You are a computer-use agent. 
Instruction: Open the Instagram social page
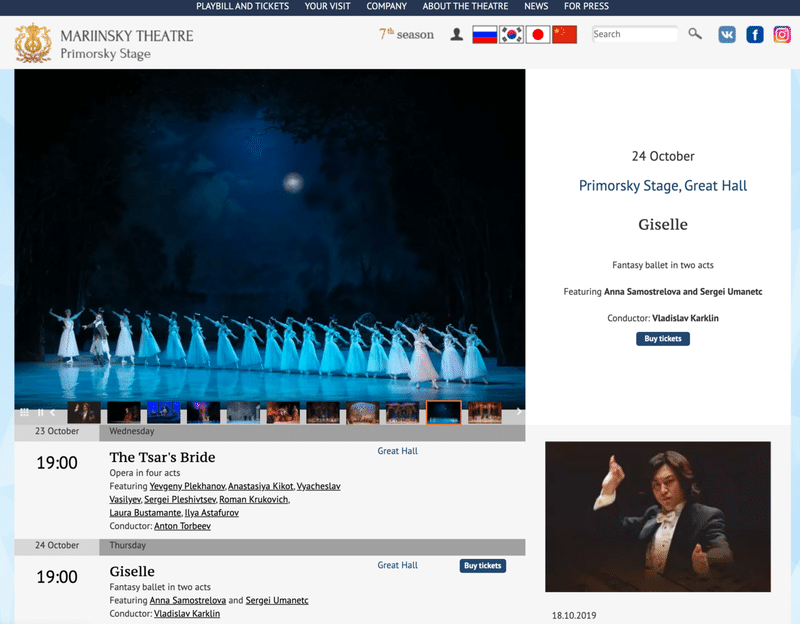782,35
